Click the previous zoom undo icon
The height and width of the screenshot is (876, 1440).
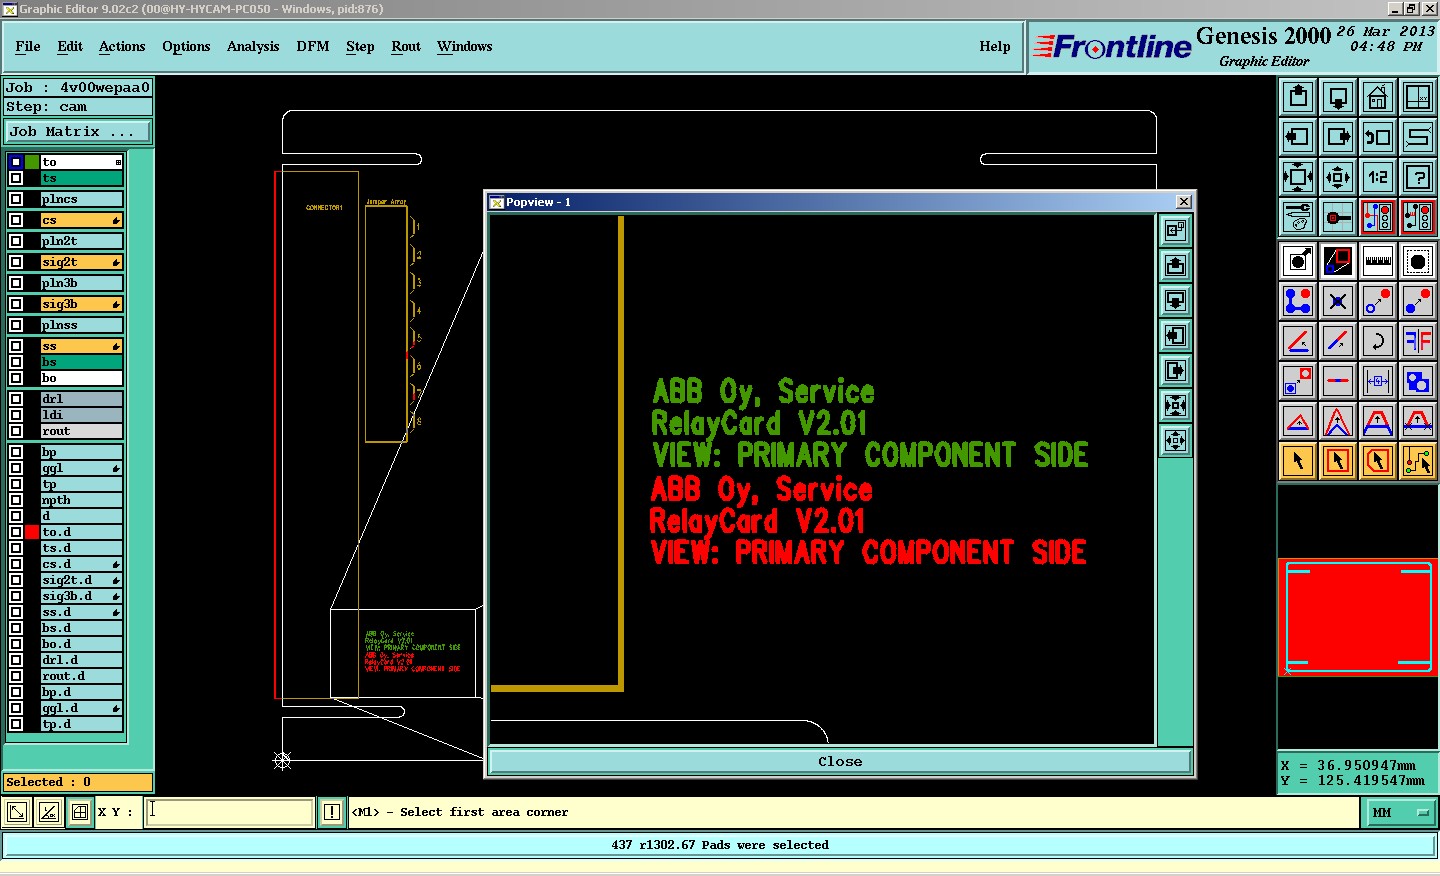coord(1378,137)
